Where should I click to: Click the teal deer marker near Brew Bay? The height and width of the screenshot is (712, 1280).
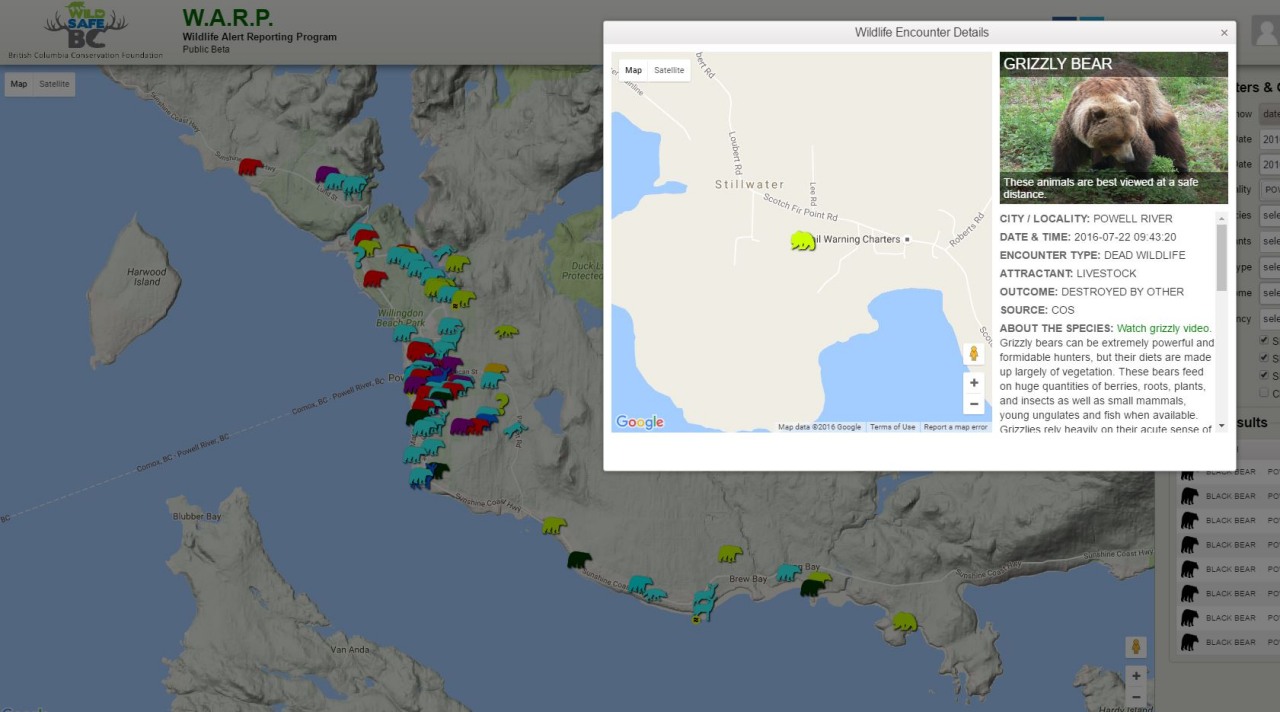(x=705, y=600)
